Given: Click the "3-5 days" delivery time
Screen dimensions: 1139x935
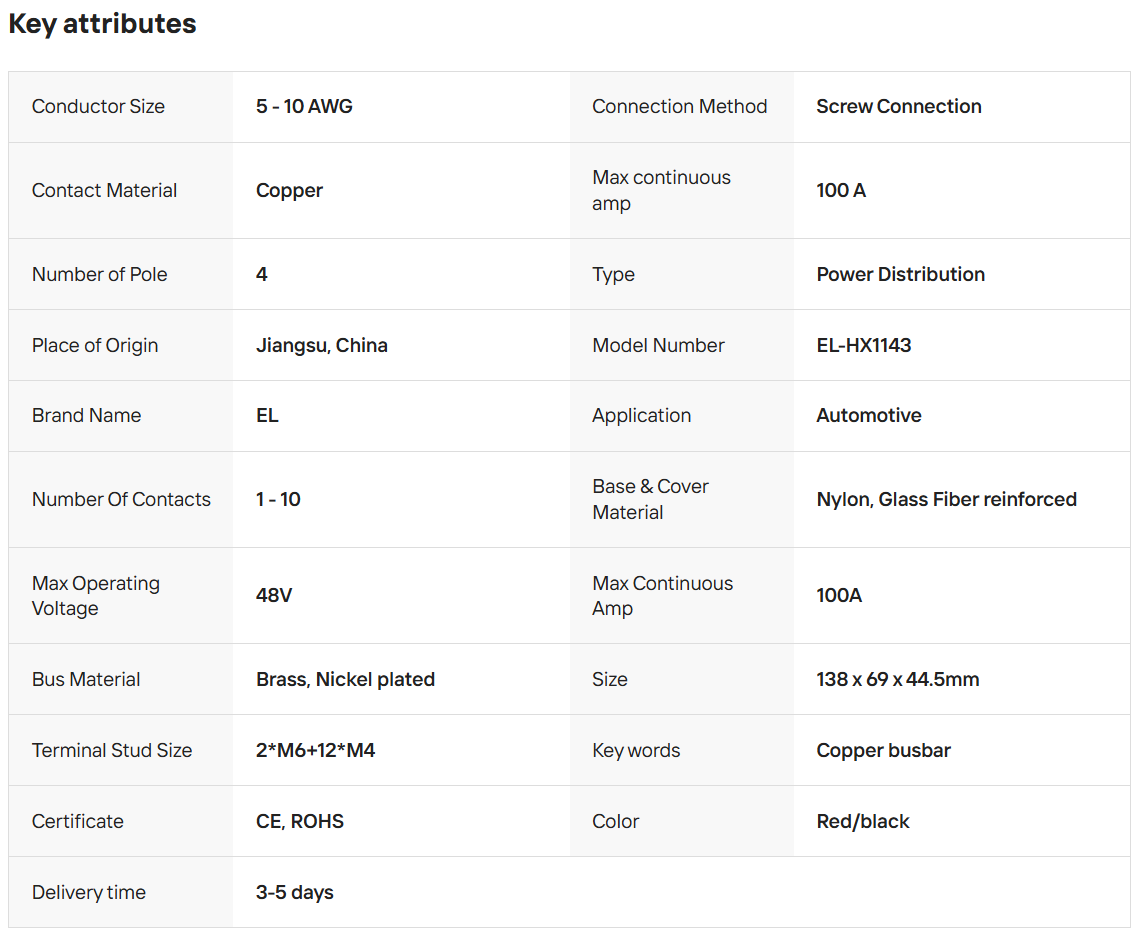Looking at the screenshot, I should tap(294, 892).
